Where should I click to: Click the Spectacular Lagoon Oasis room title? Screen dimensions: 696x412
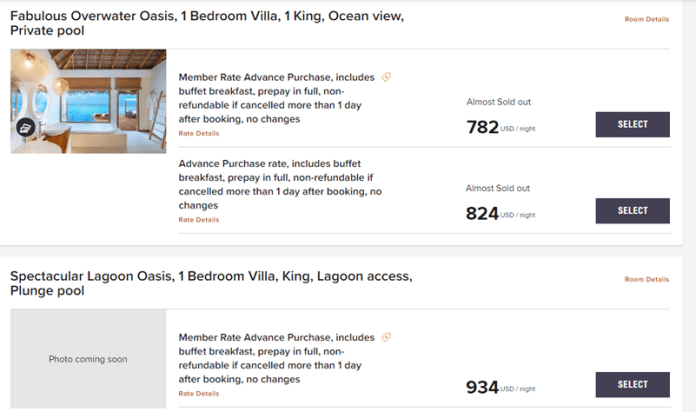pos(211,283)
